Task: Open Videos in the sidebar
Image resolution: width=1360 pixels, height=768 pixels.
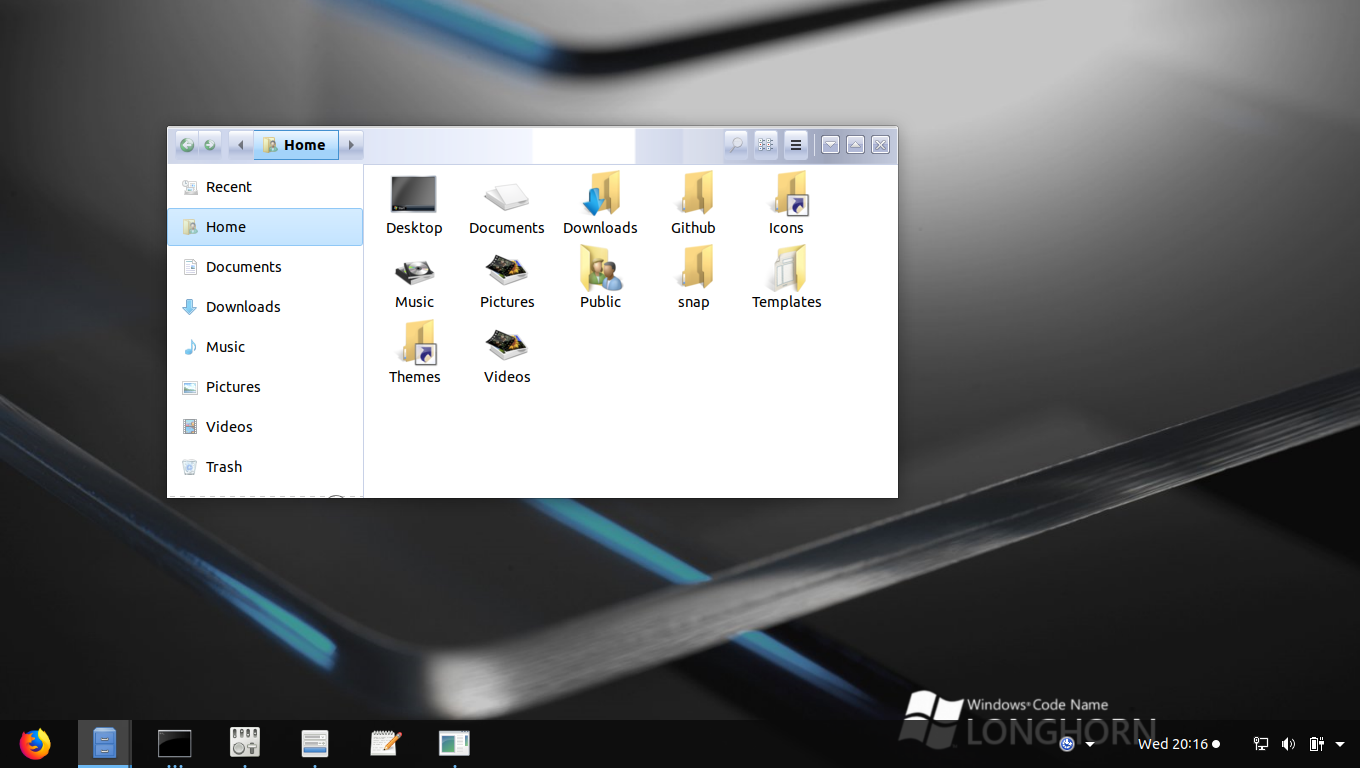Action: click(265, 427)
